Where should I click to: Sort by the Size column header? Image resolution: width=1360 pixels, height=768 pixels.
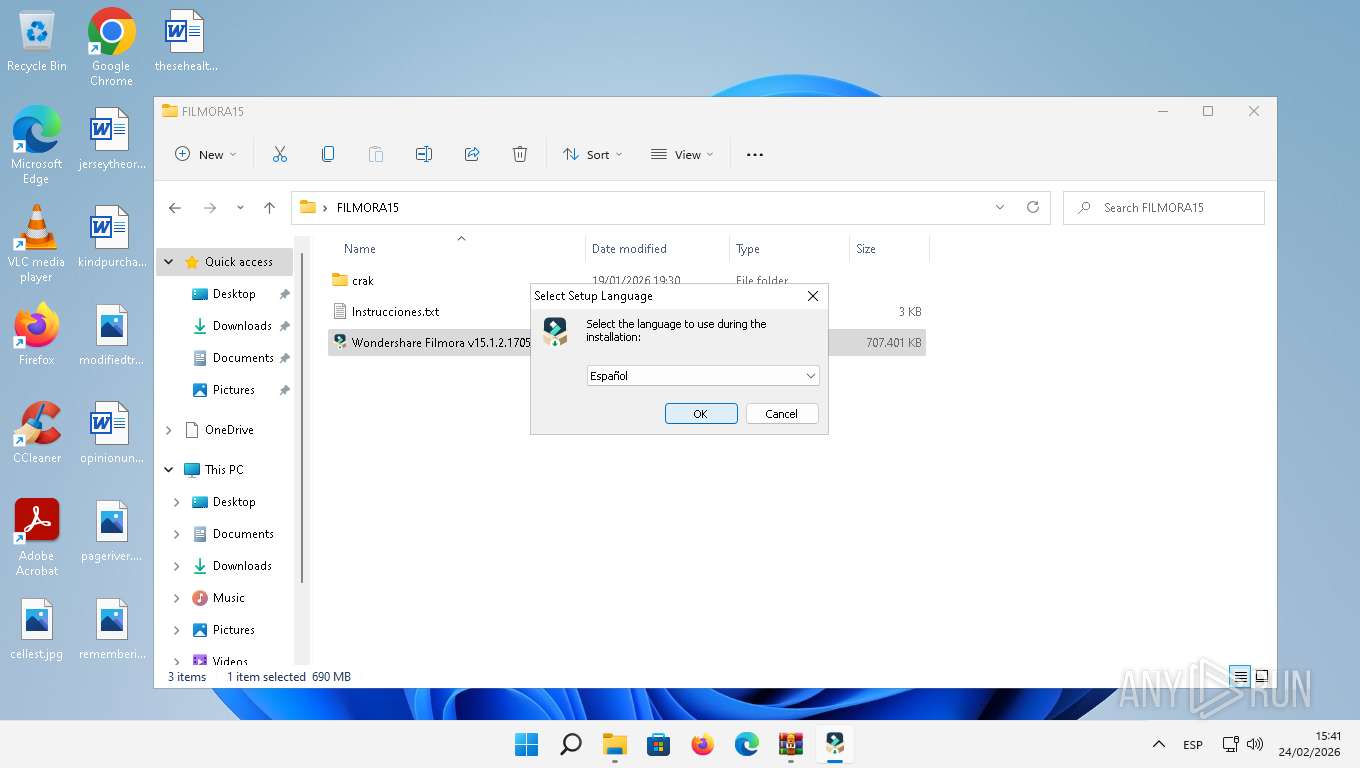click(x=866, y=249)
